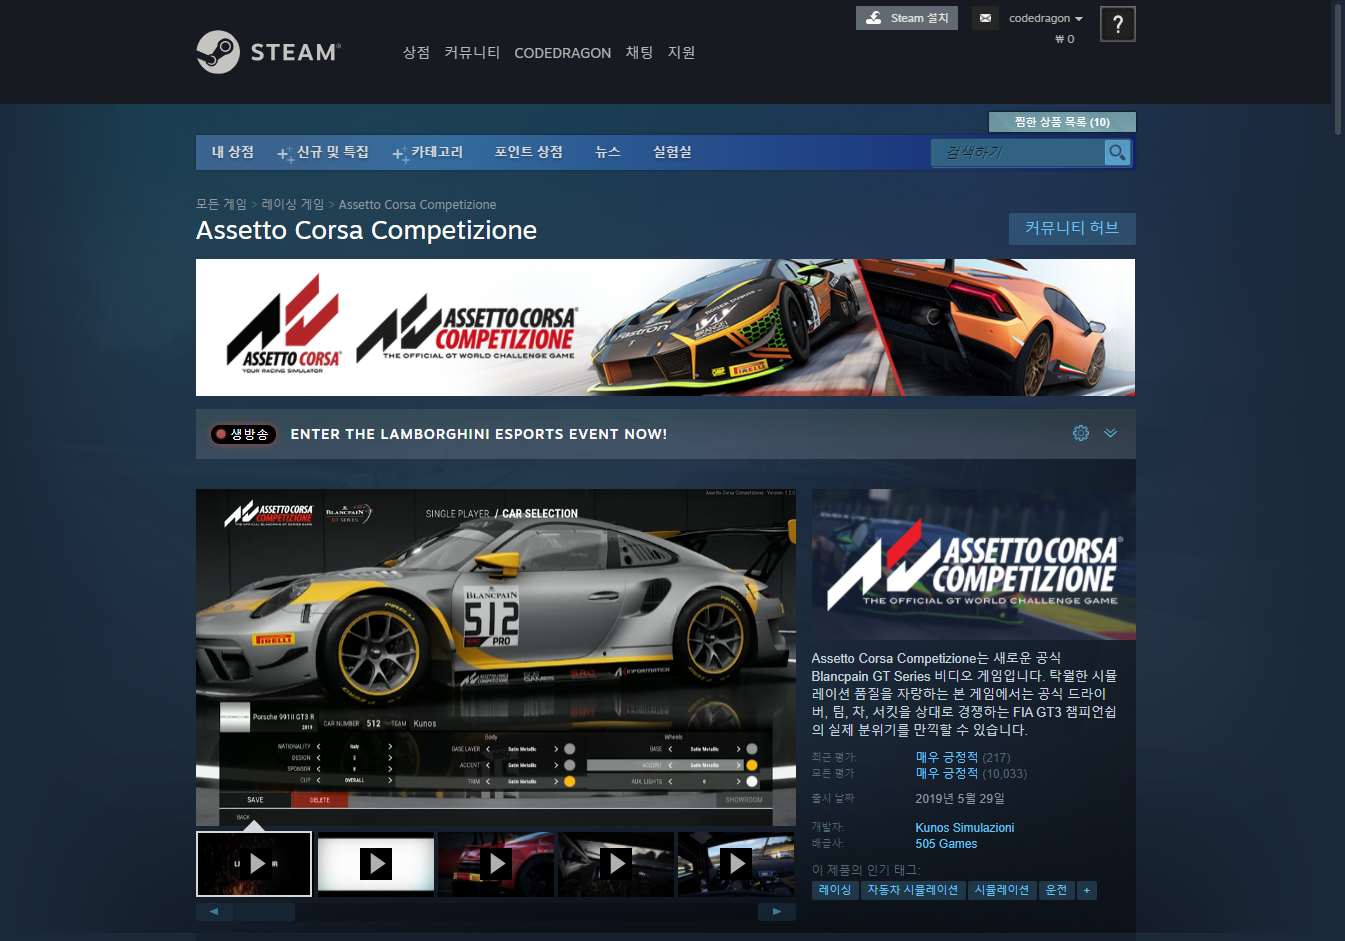Open developer Kunos Simulazioni link
The width and height of the screenshot is (1345, 941).
pyautogui.click(x=964, y=827)
